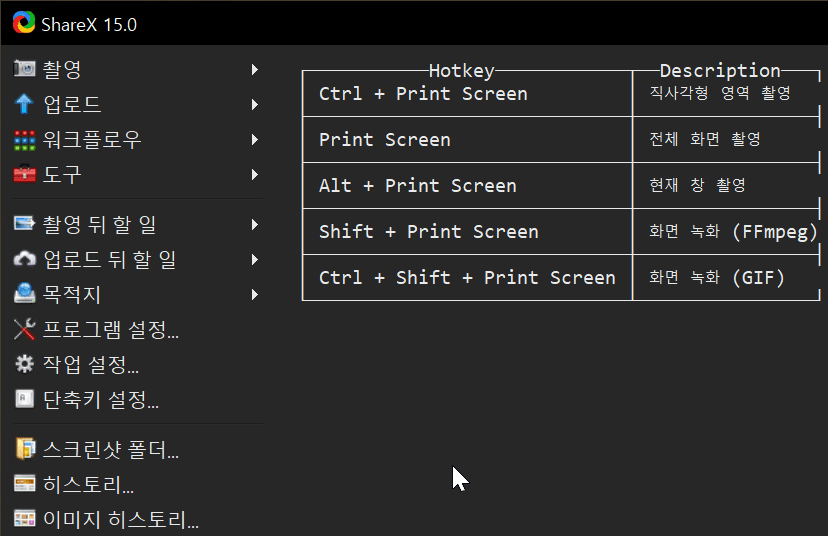Click the camera icon next to 촬영
Image resolution: width=828 pixels, height=536 pixels.
click(x=24, y=69)
